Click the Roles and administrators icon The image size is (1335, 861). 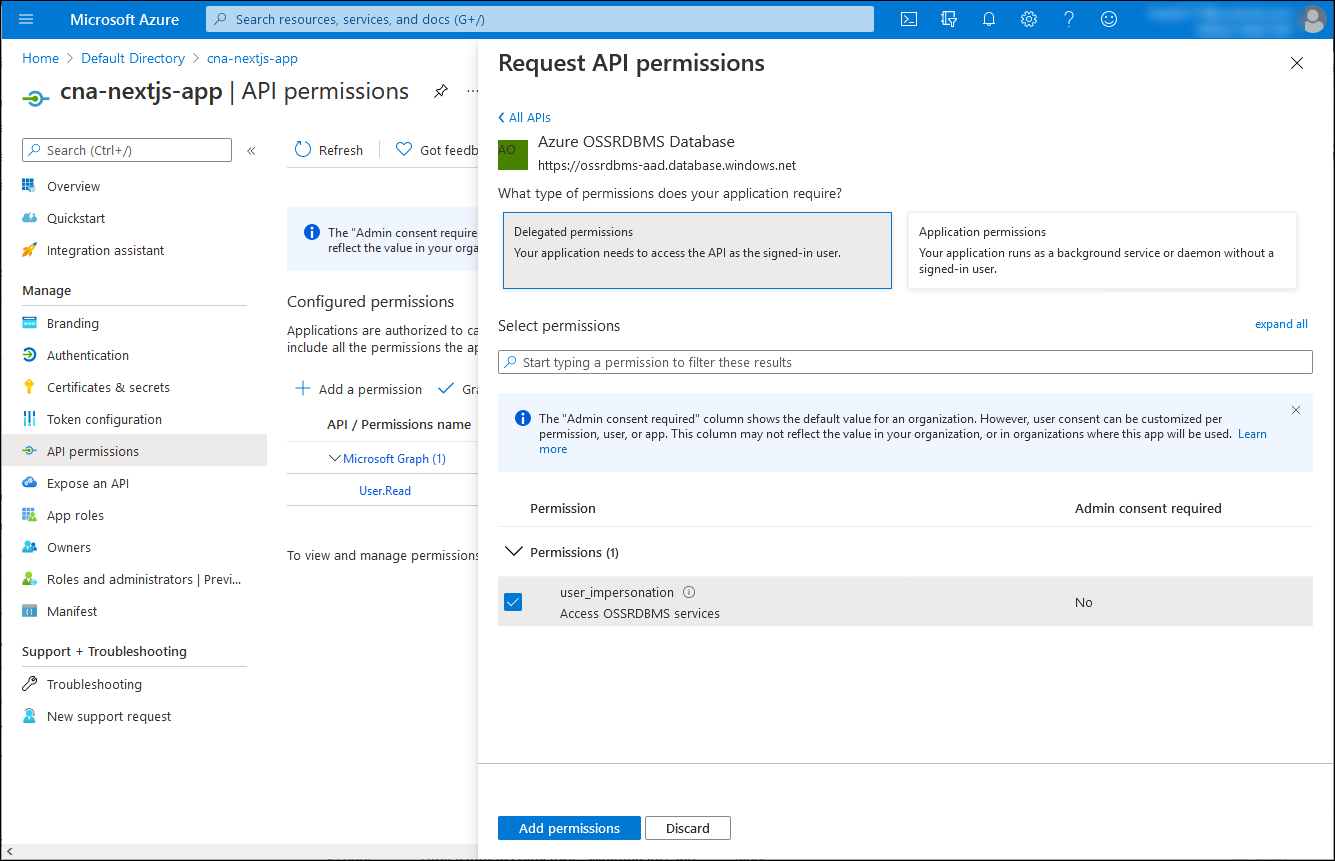pos(29,579)
